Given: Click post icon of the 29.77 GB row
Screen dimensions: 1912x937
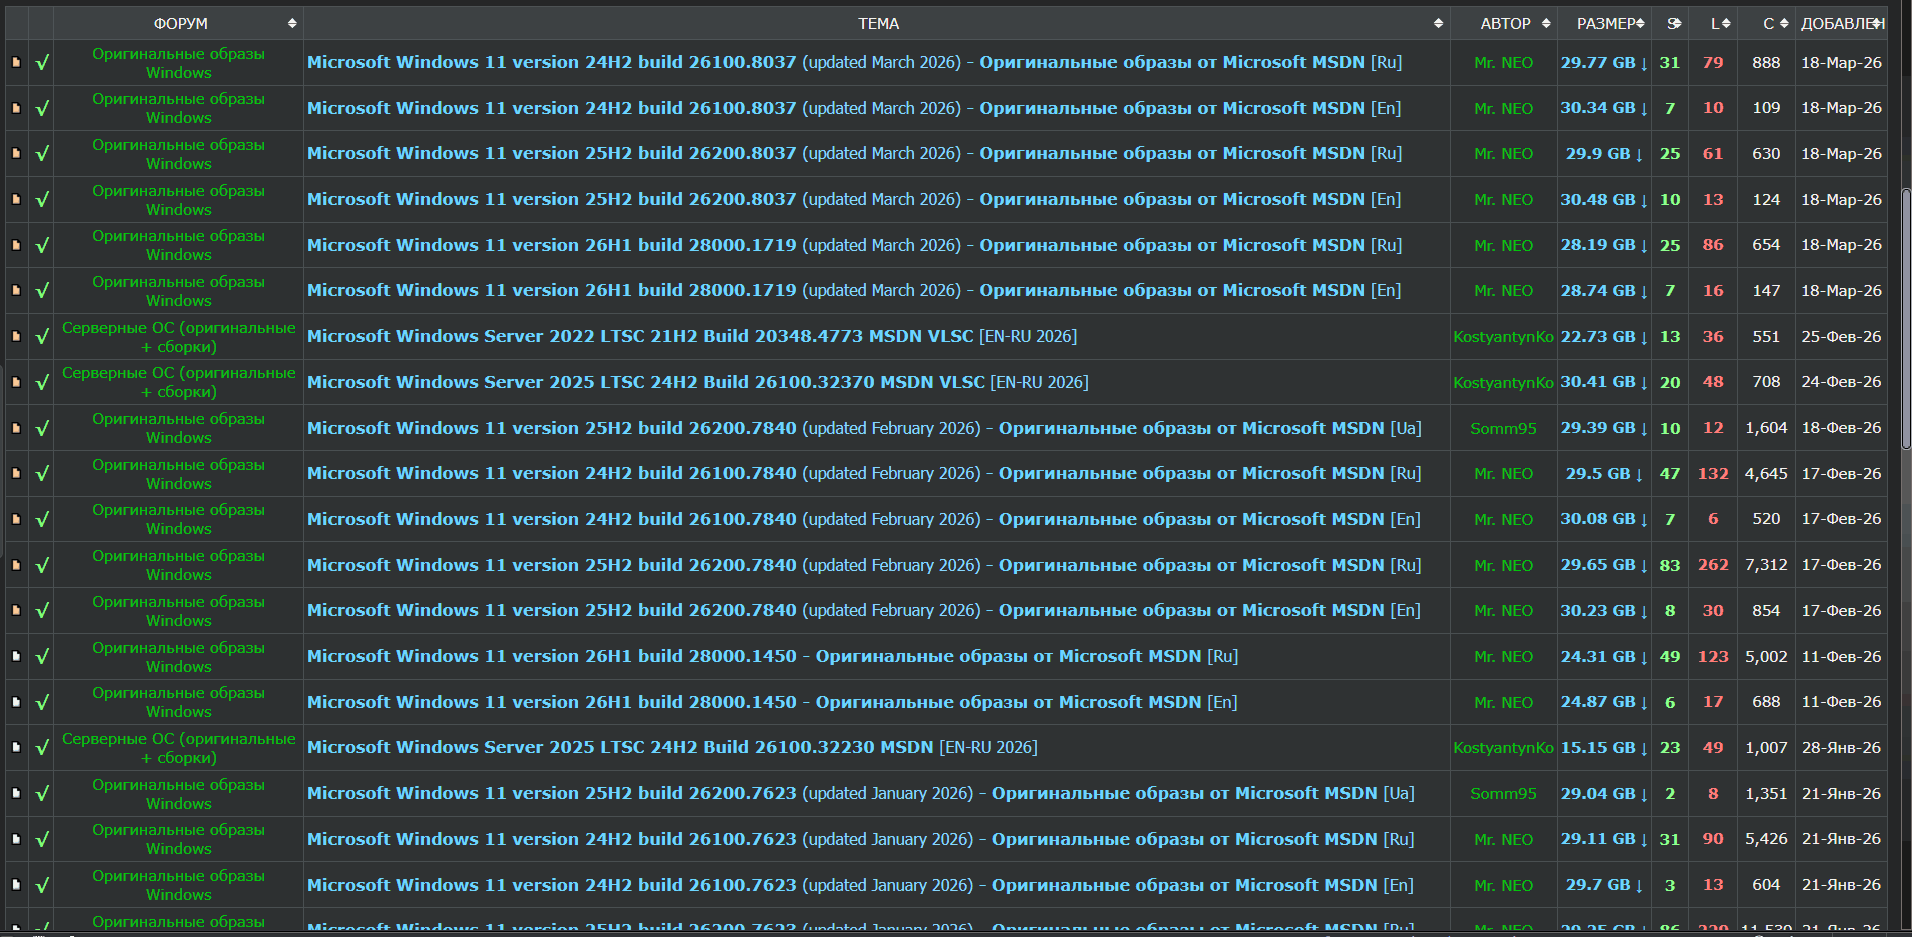Looking at the screenshot, I should (16, 62).
